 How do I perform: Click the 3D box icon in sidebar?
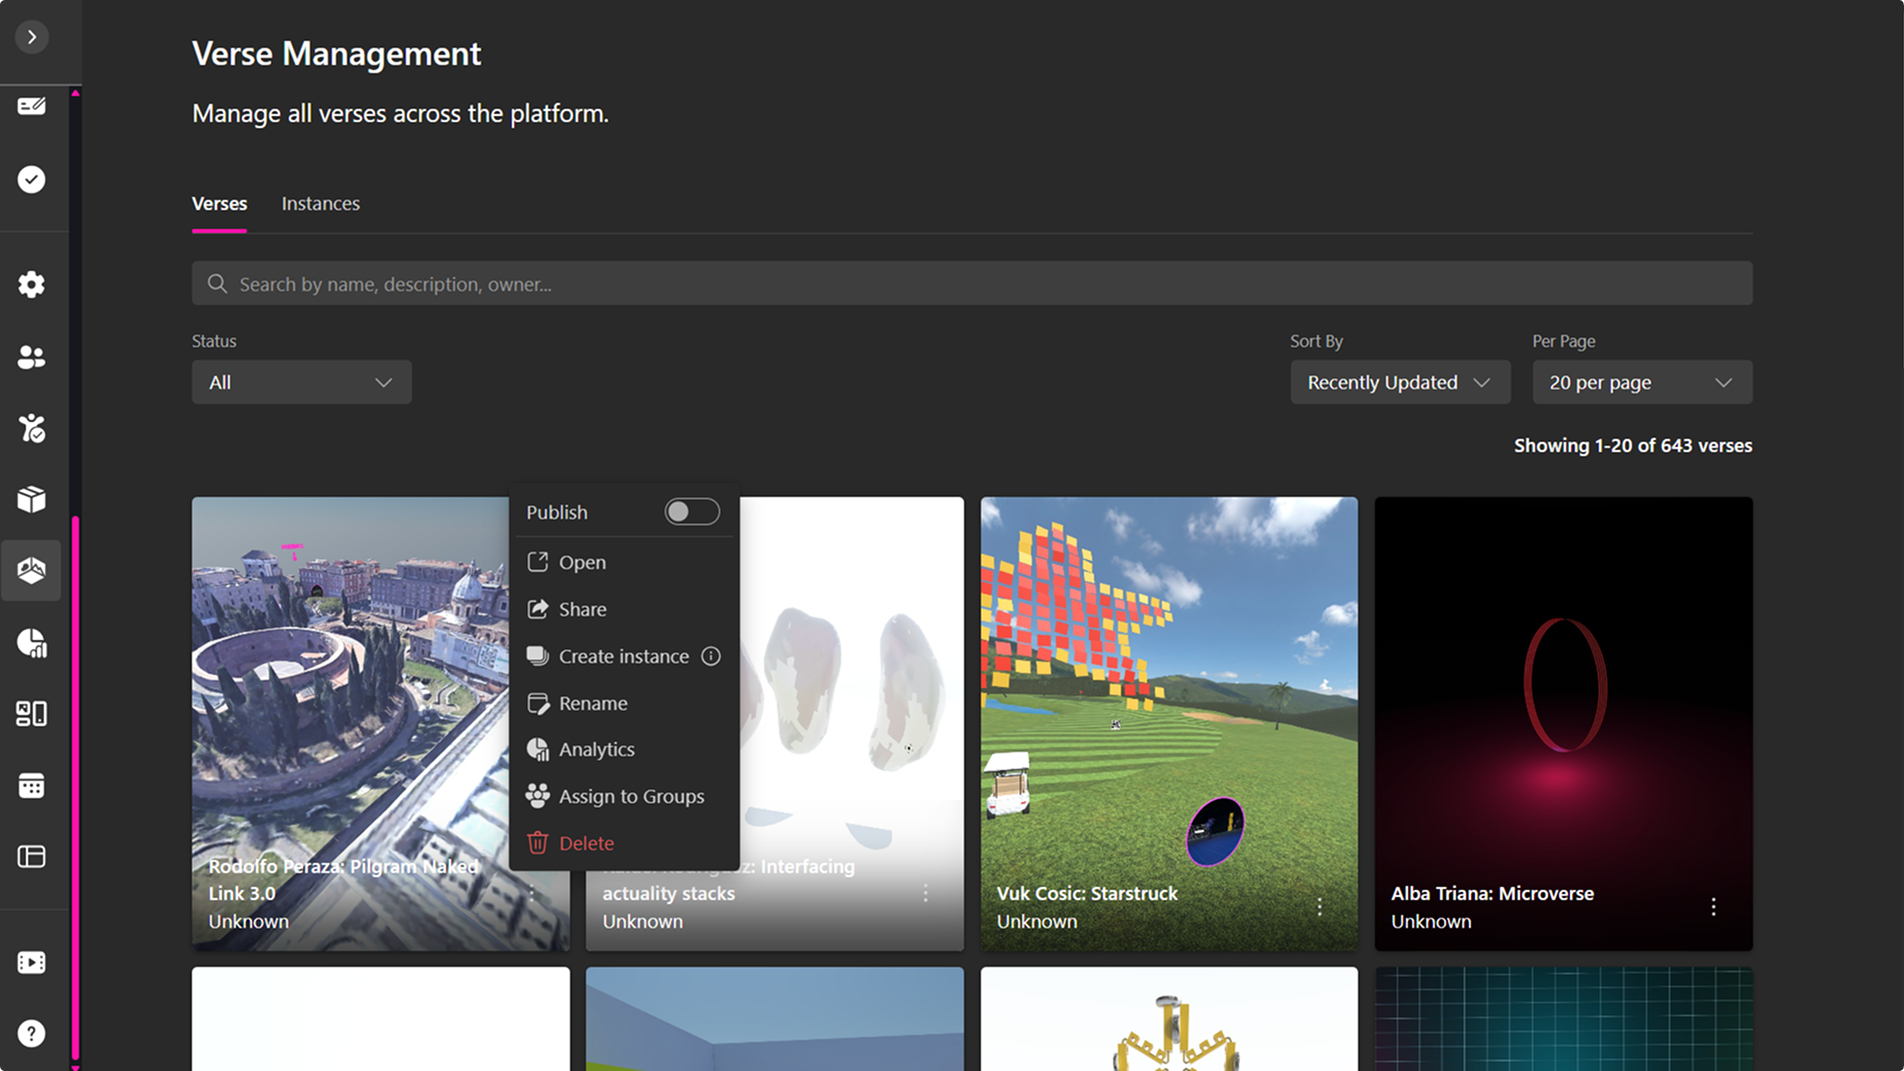click(x=32, y=499)
